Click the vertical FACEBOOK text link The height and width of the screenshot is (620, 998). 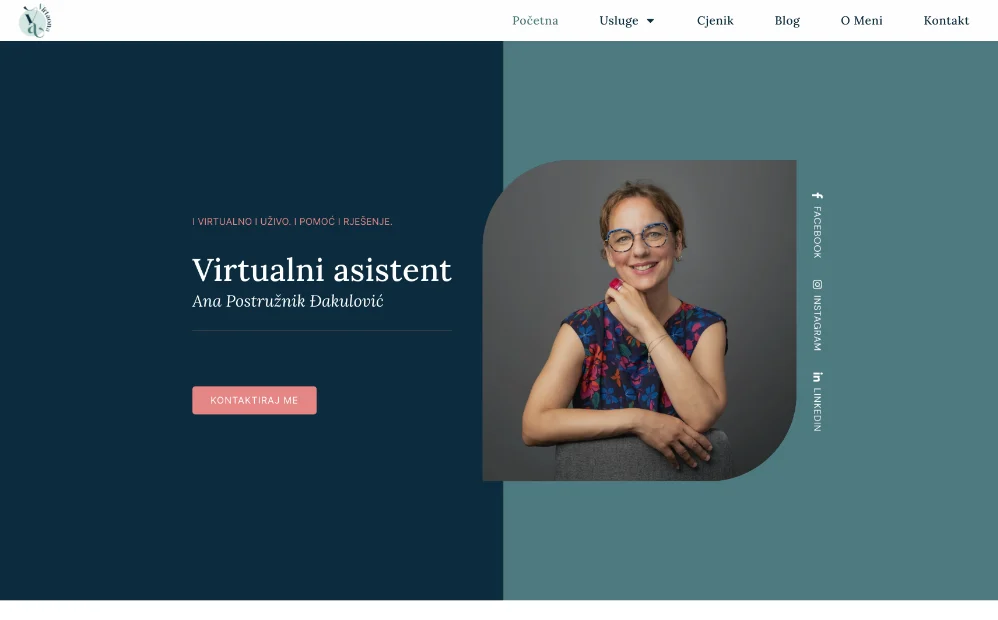click(x=817, y=232)
